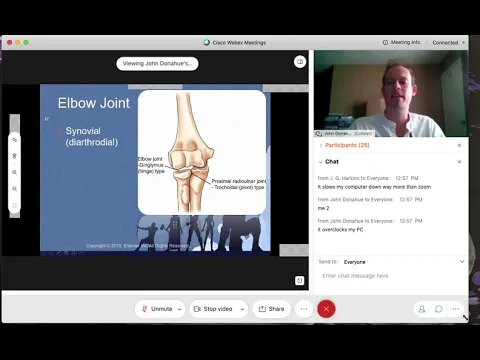The image size is (480, 360).
Task: Click the Share content button
Action: 271,309
